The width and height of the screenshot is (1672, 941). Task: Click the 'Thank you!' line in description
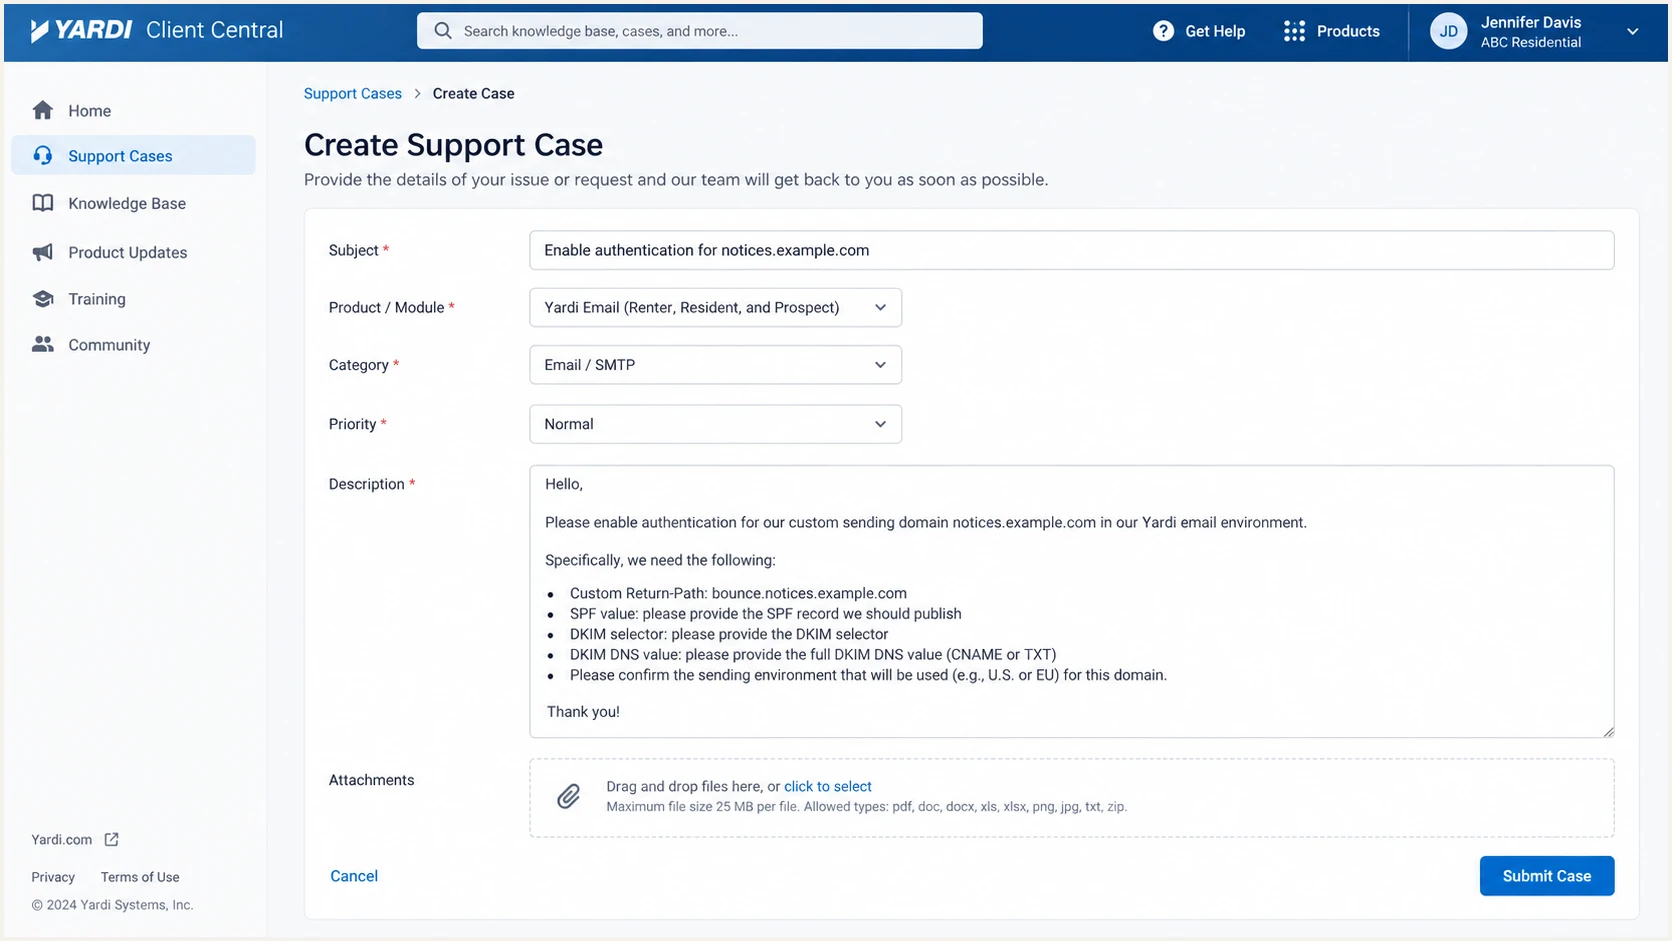(583, 712)
